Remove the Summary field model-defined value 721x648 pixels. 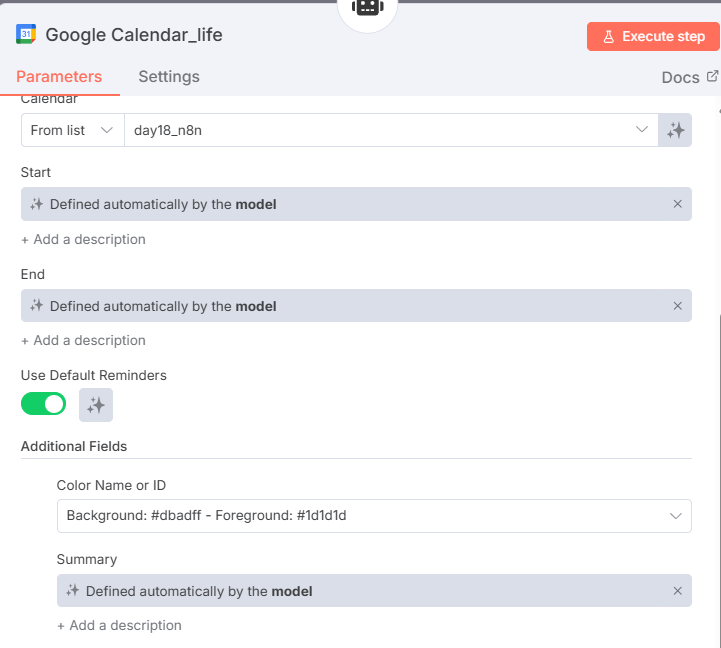point(677,591)
